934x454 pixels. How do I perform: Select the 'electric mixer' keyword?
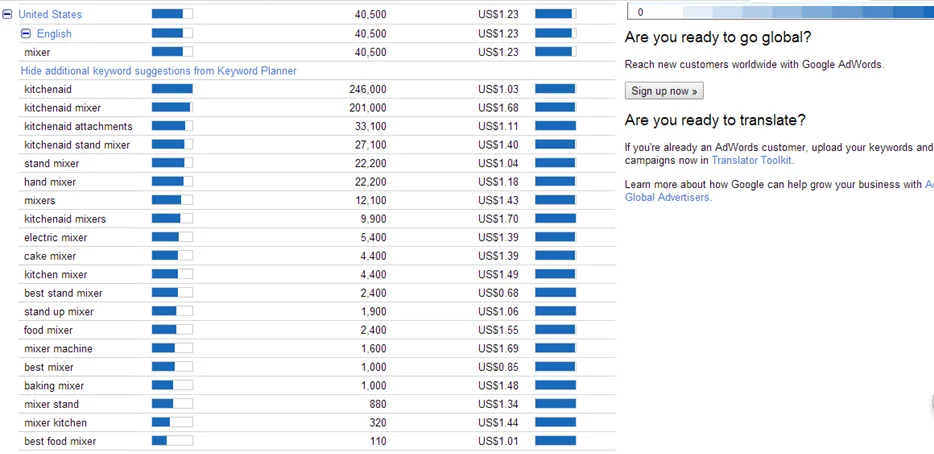coord(55,237)
